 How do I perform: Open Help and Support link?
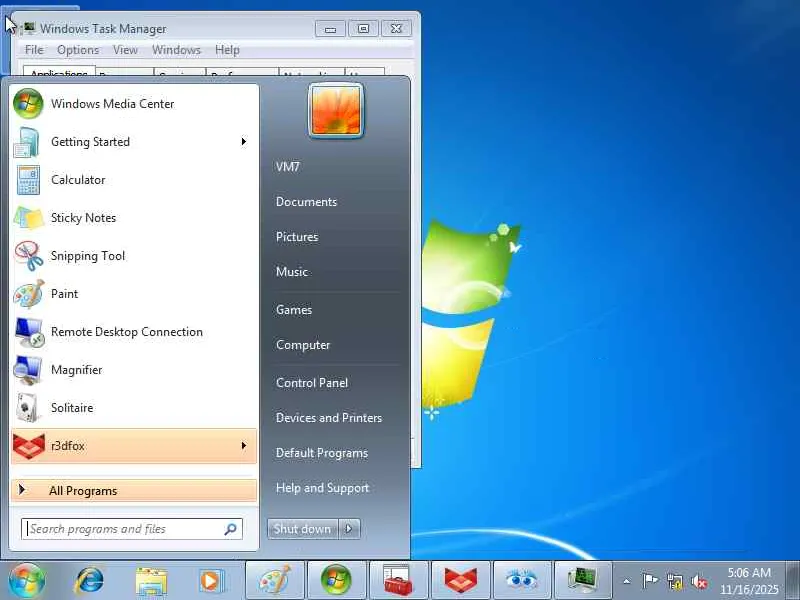coord(322,488)
